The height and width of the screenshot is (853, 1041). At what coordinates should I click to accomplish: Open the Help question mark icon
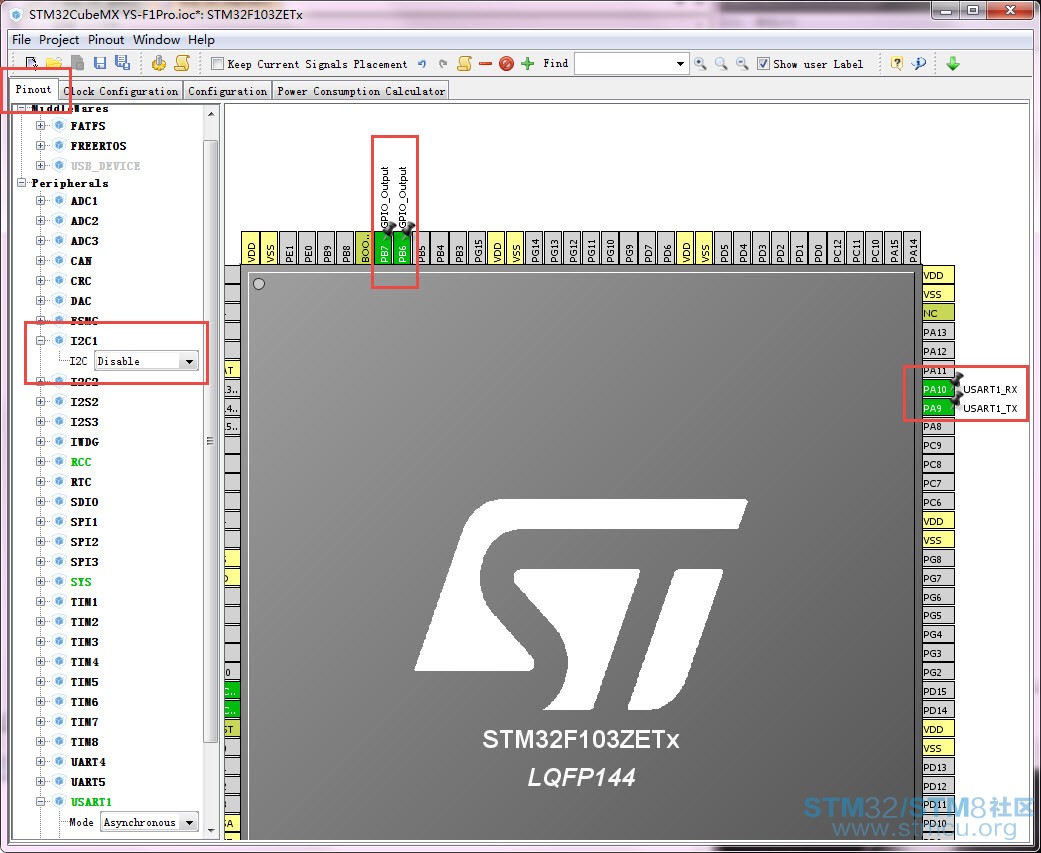[897, 64]
